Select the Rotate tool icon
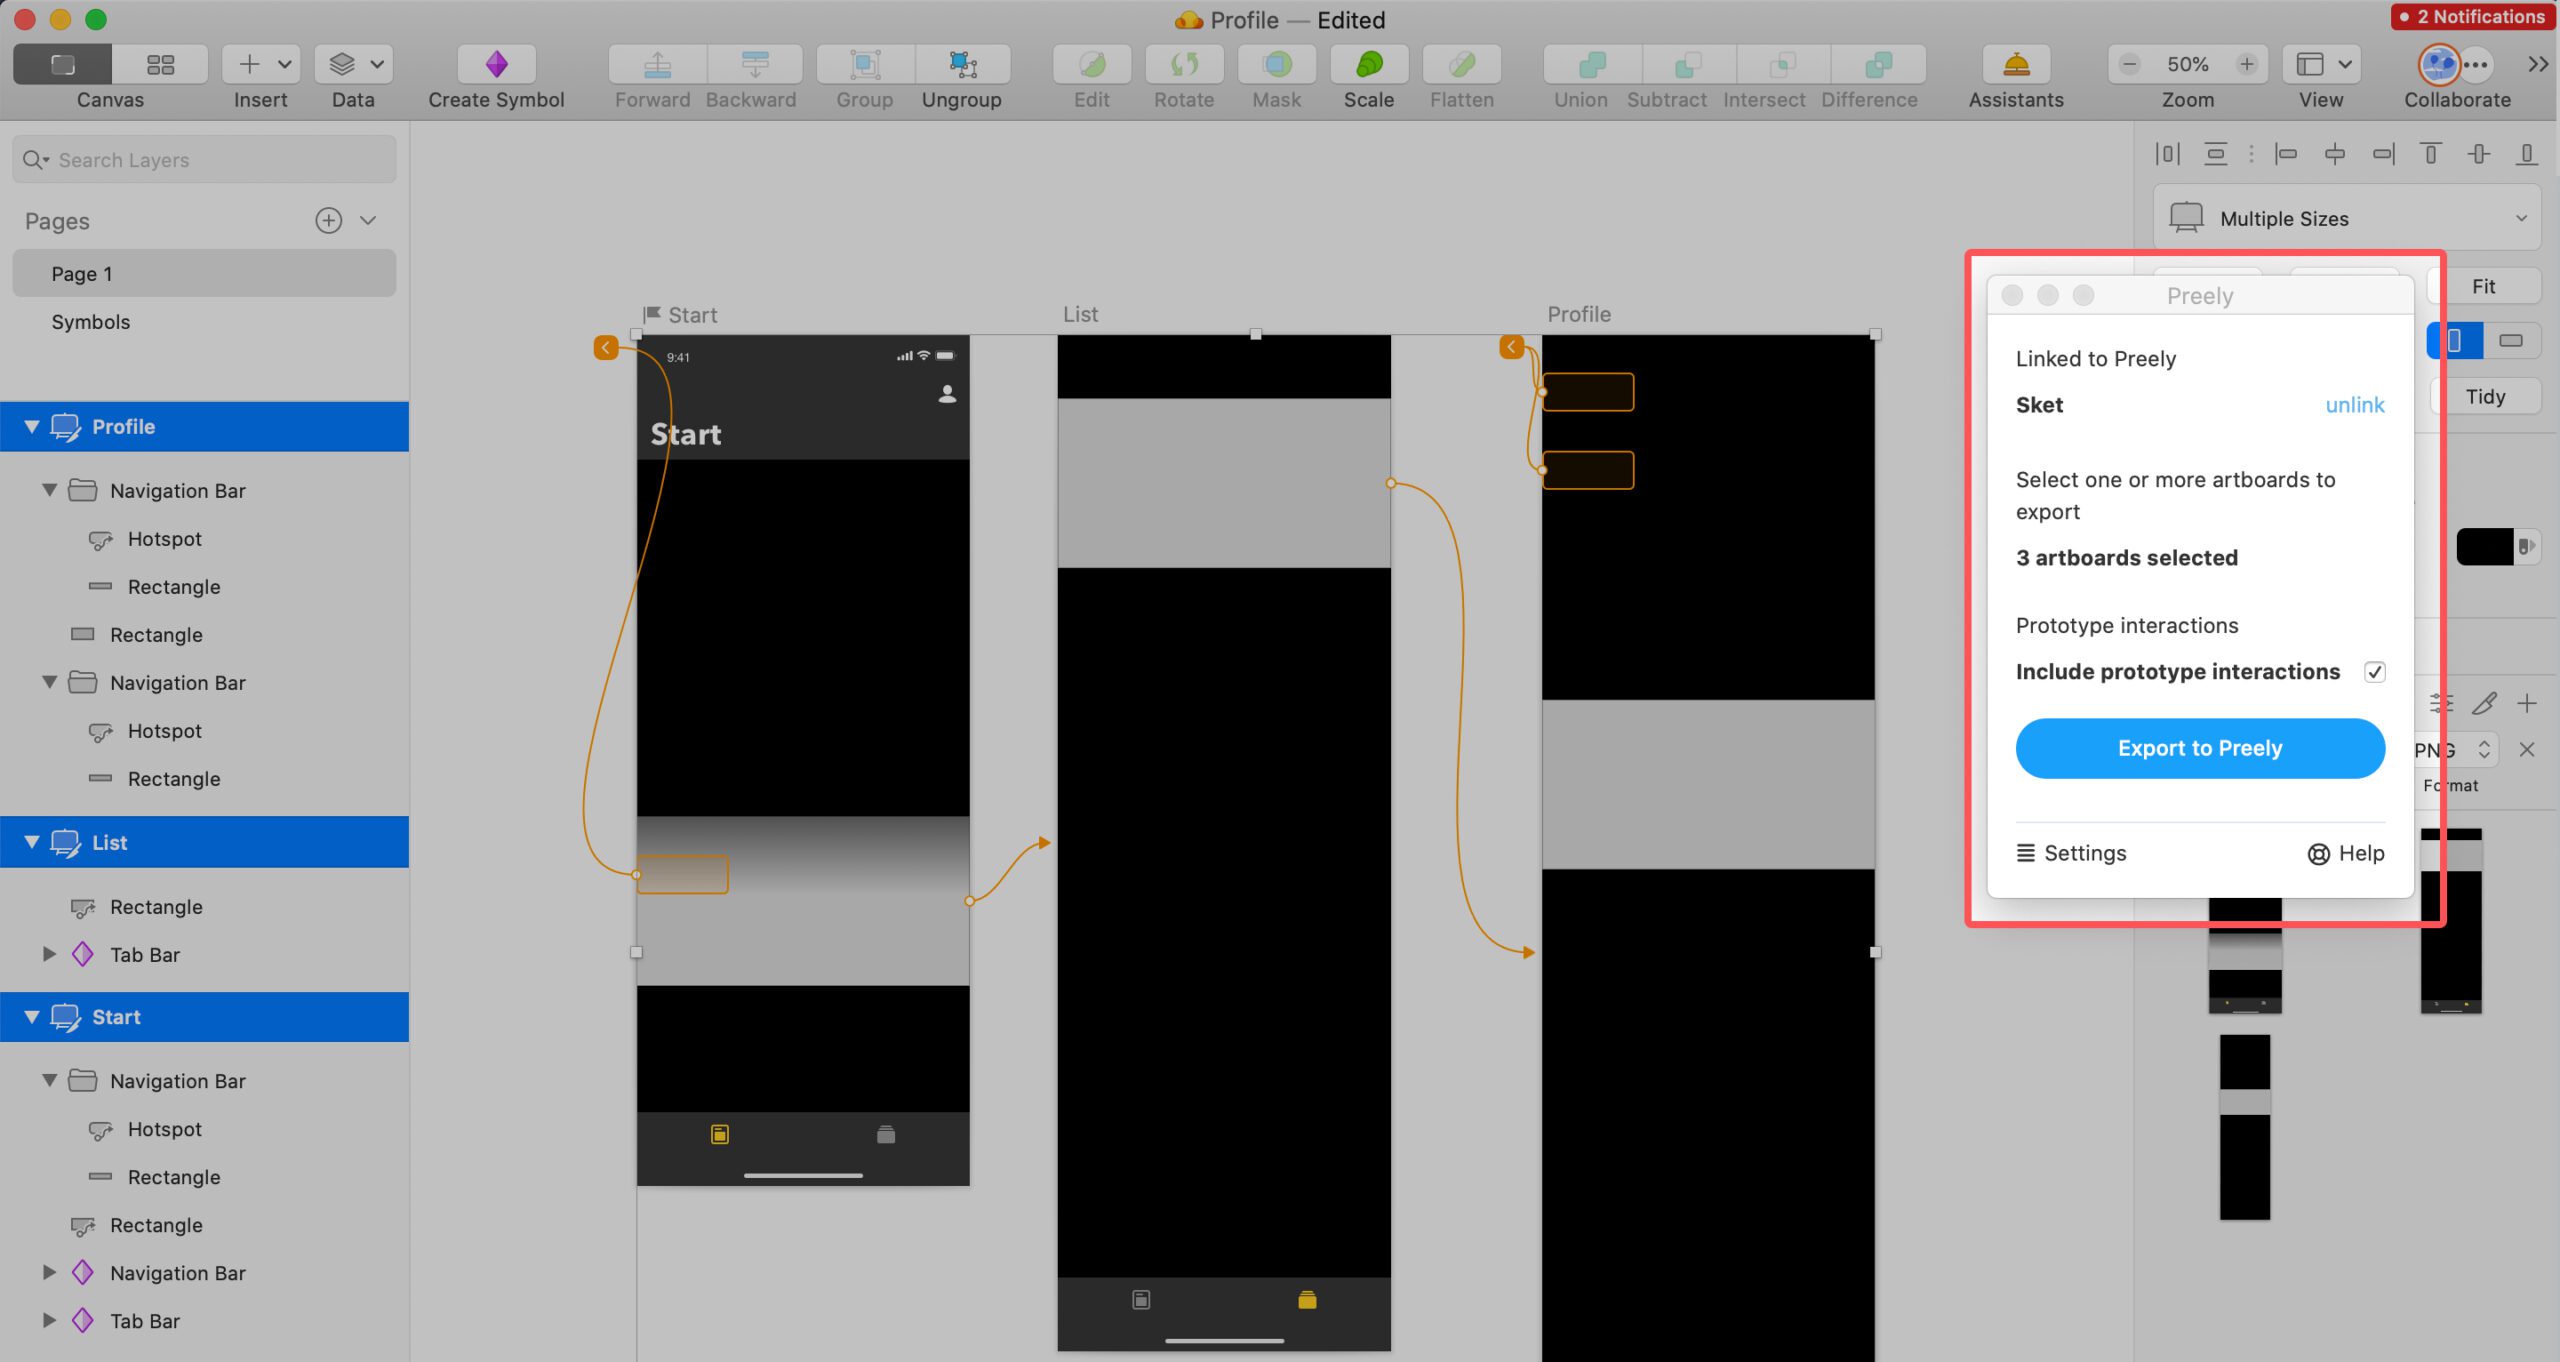Image resolution: width=2560 pixels, height=1362 pixels. pos(1182,63)
